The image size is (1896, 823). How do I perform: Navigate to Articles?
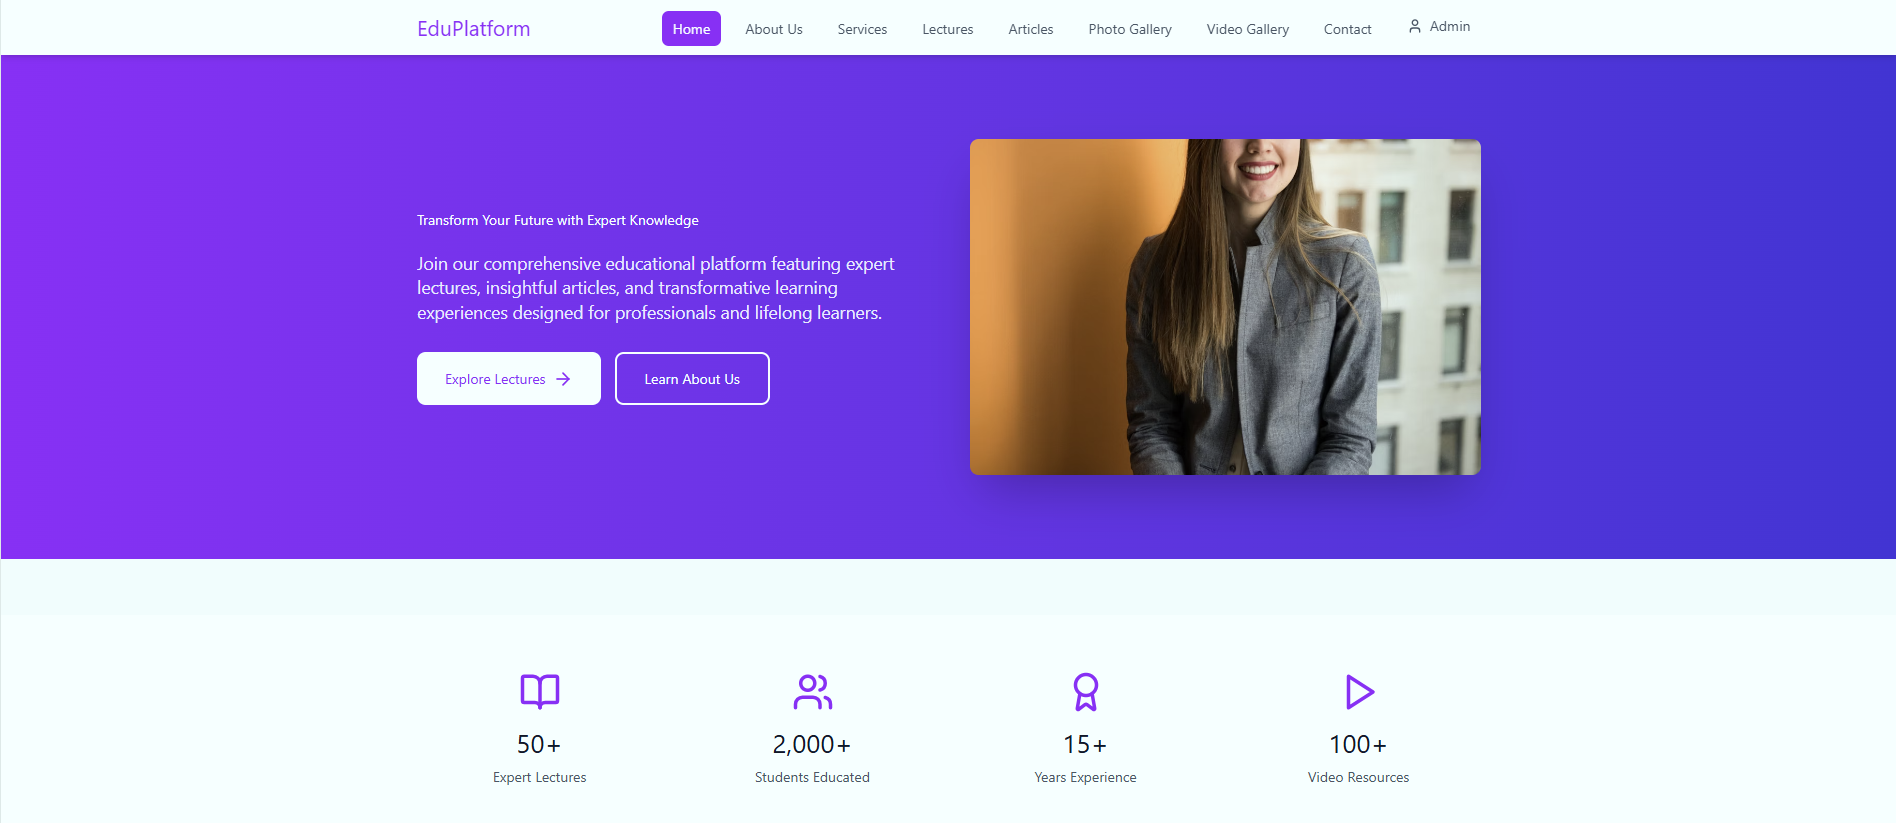[x=1031, y=29]
